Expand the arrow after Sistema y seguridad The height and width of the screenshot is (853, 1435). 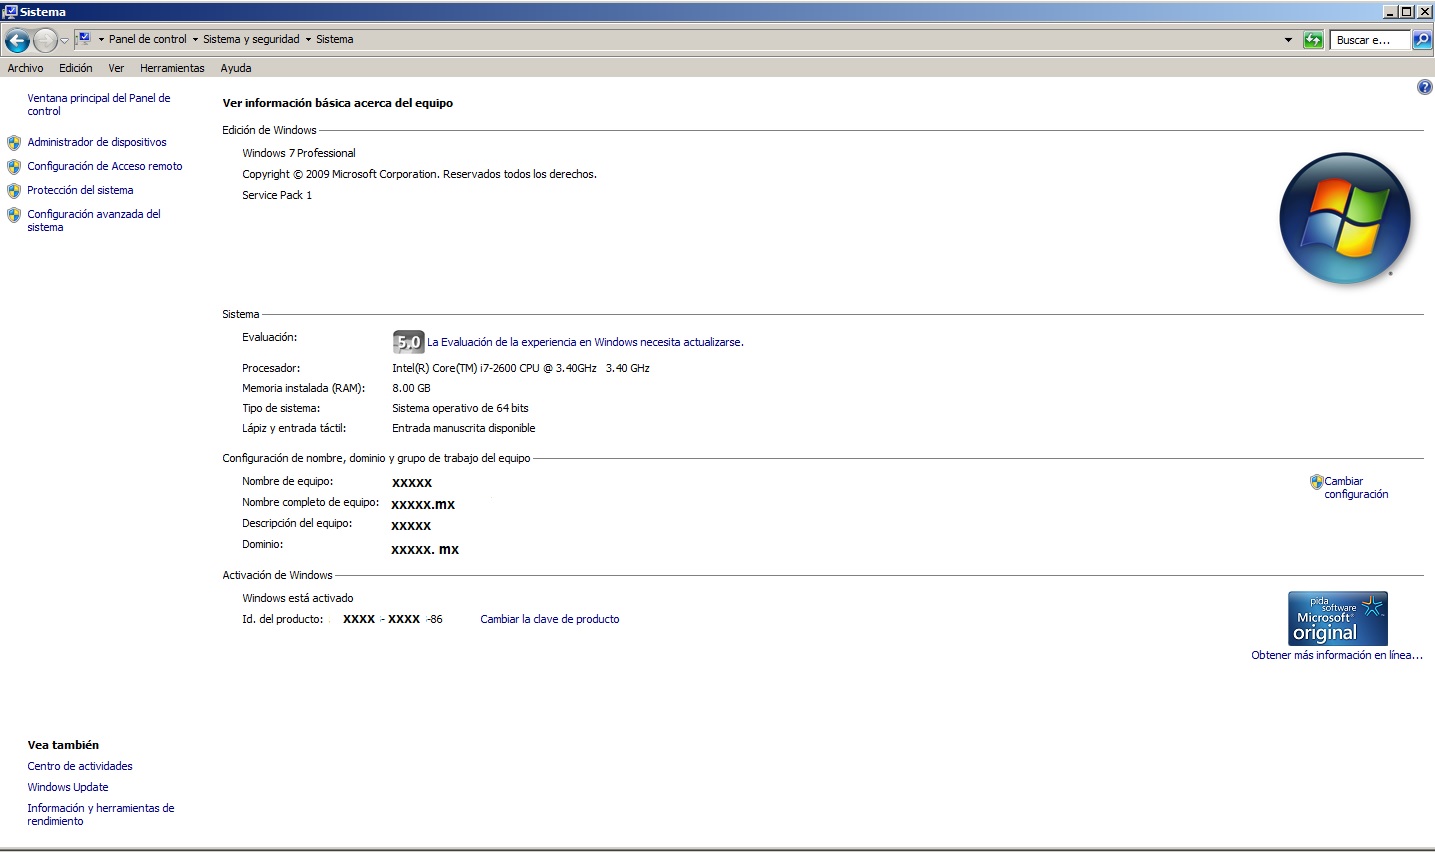[x=308, y=40]
